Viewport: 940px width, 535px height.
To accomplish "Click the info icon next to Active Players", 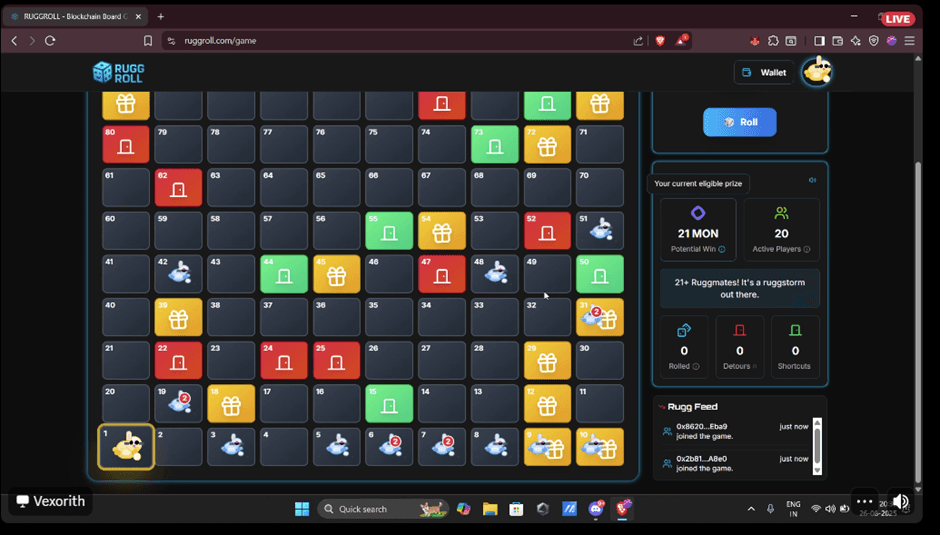I will [x=806, y=250].
